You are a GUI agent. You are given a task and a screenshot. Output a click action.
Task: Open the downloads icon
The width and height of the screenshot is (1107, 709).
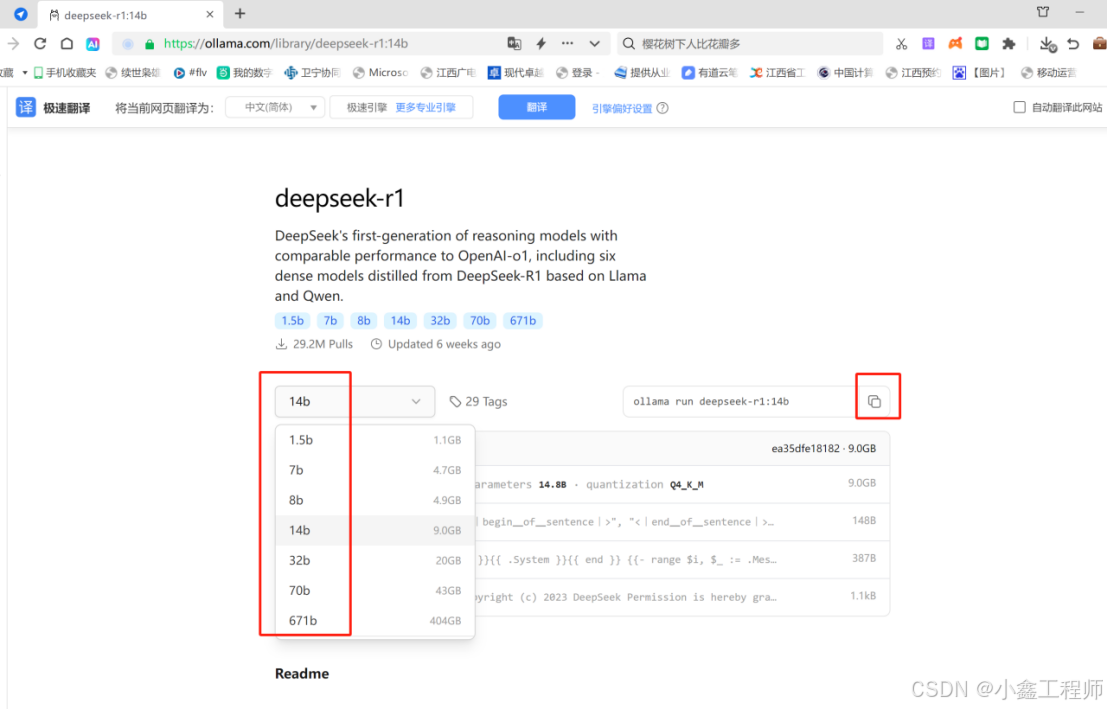pyautogui.click(x=1048, y=44)
